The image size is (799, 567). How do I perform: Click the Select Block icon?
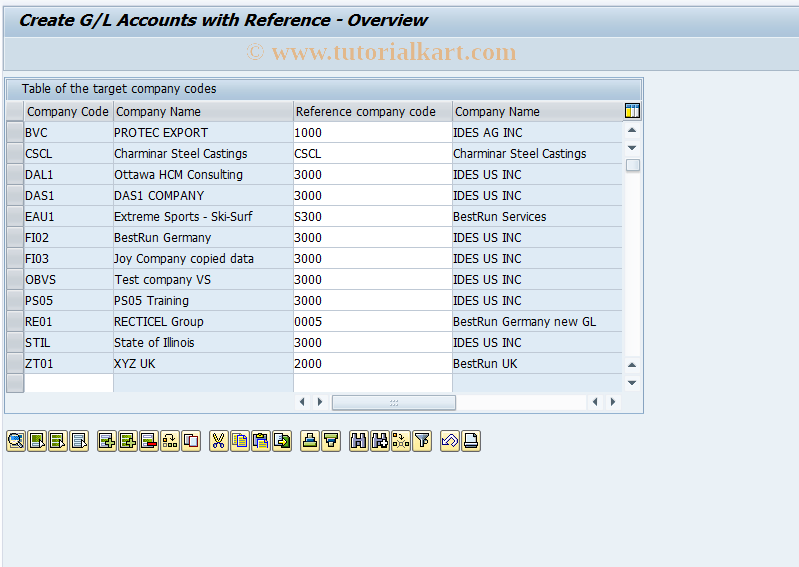(58, 441)
